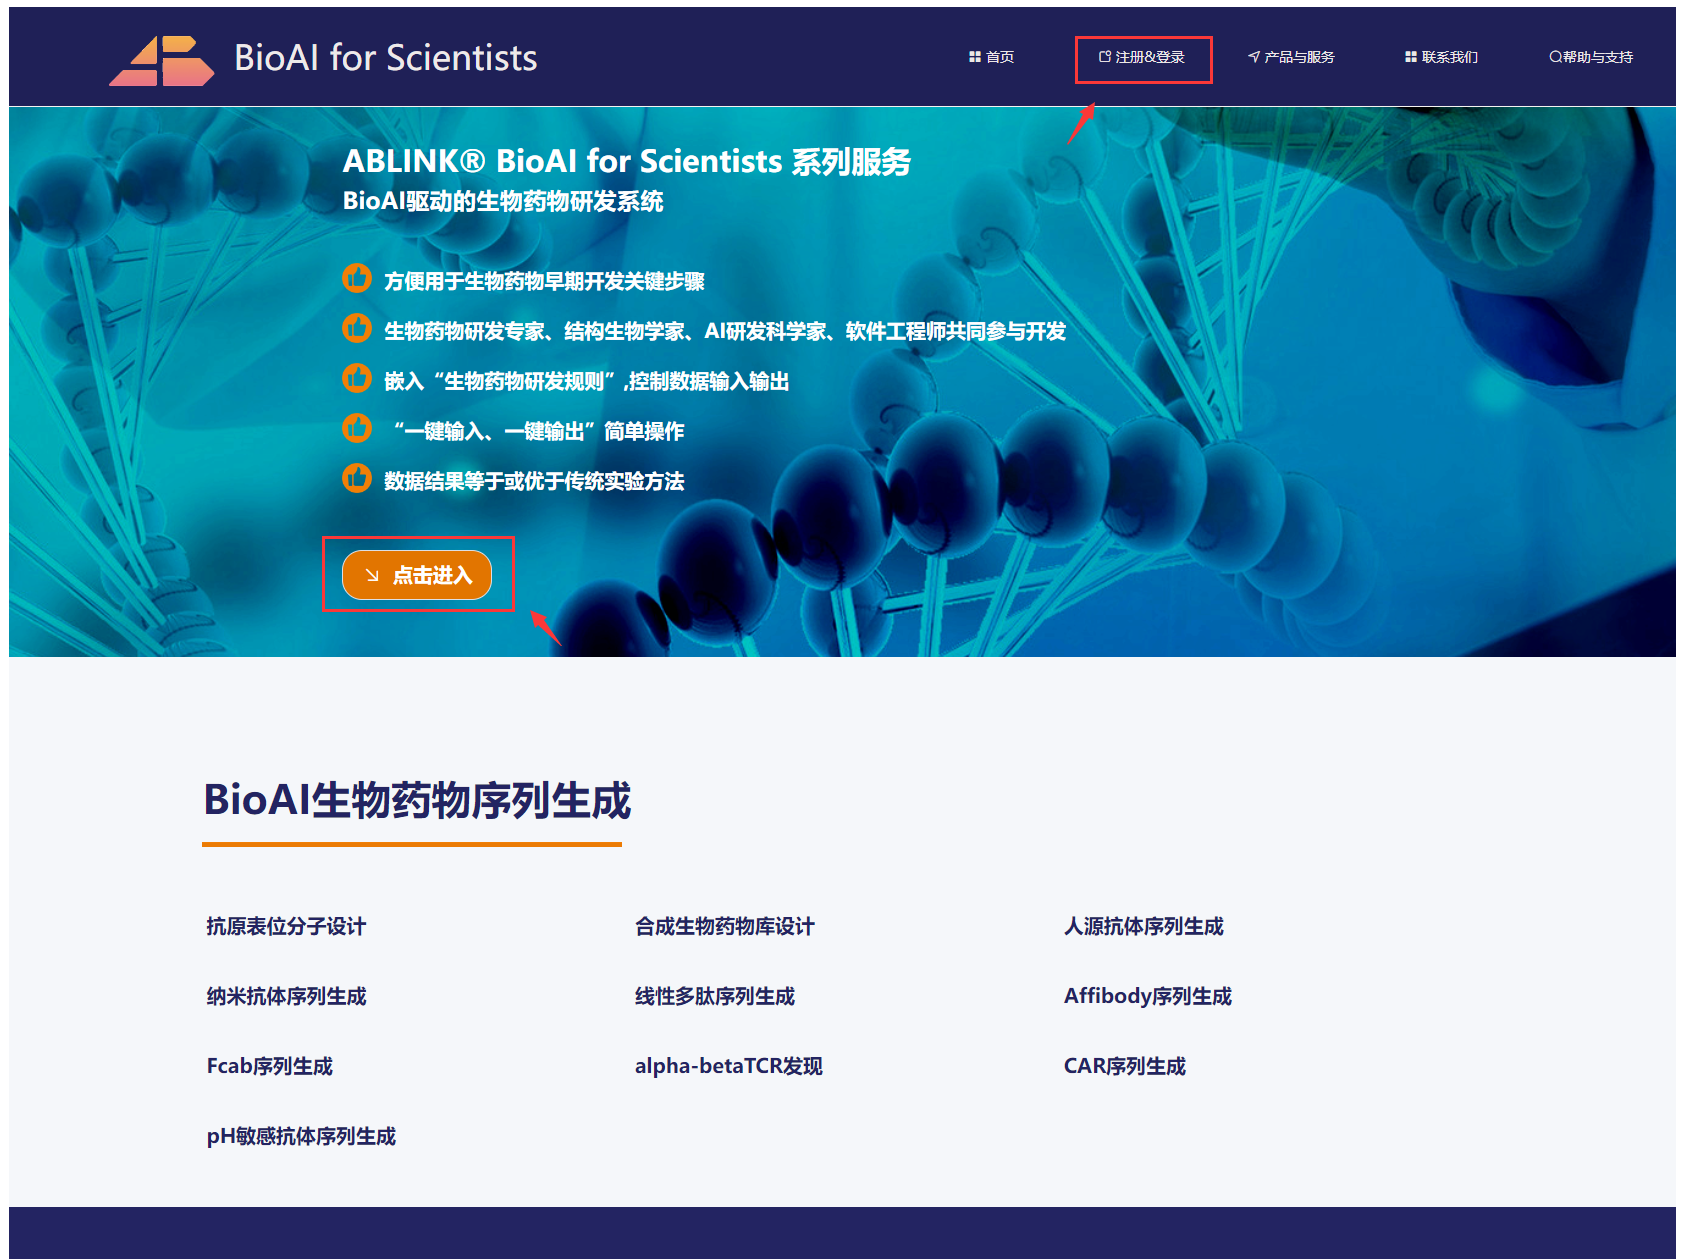Click thumbs-up icon beside 生物药物研发专家 line
The height and width of the screenshot is (1259, 1683).
click(357, 328)
